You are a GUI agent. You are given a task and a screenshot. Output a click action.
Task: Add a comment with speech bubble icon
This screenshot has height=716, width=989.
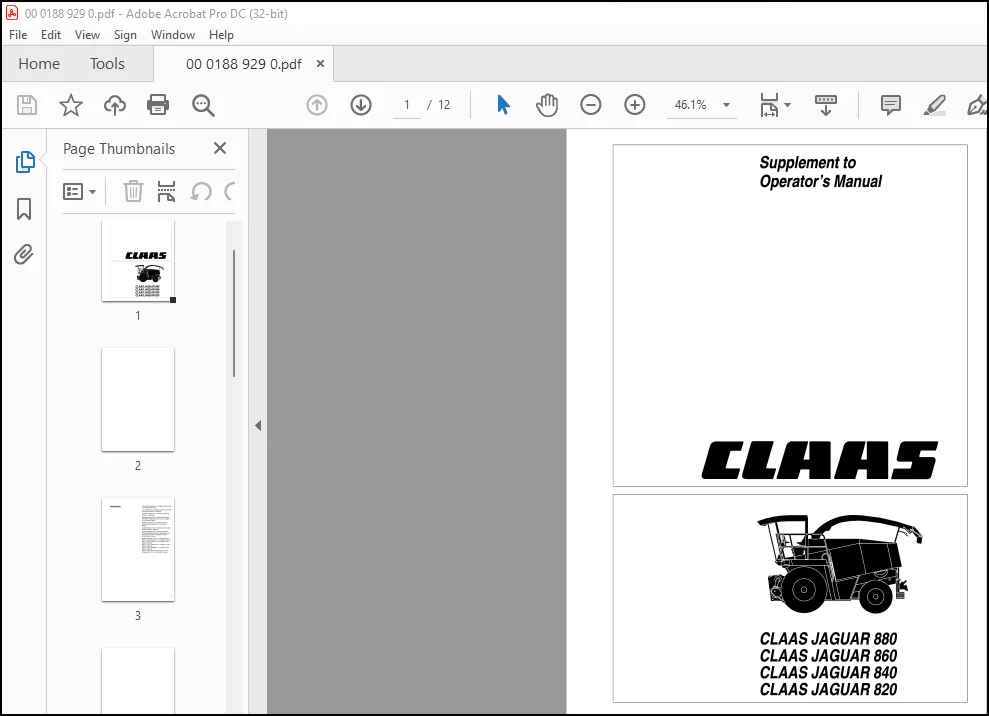click(x=891, y=105)
